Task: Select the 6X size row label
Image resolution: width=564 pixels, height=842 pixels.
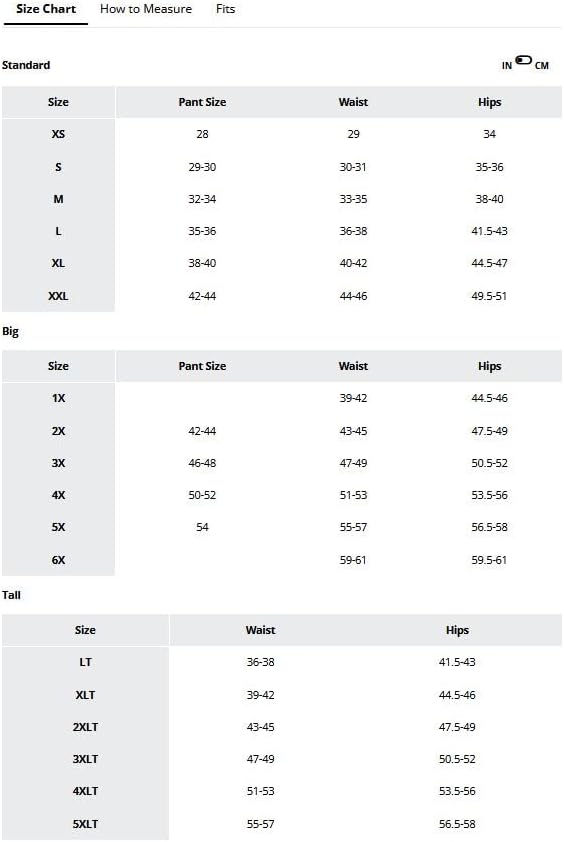Action: click(58, 560)
